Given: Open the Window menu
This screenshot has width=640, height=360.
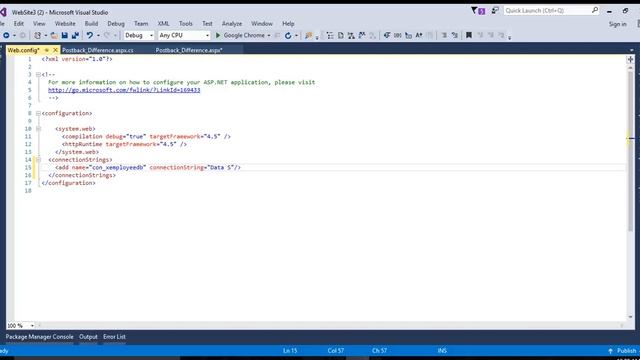Looking at the screenshot, I should point(262,24).
